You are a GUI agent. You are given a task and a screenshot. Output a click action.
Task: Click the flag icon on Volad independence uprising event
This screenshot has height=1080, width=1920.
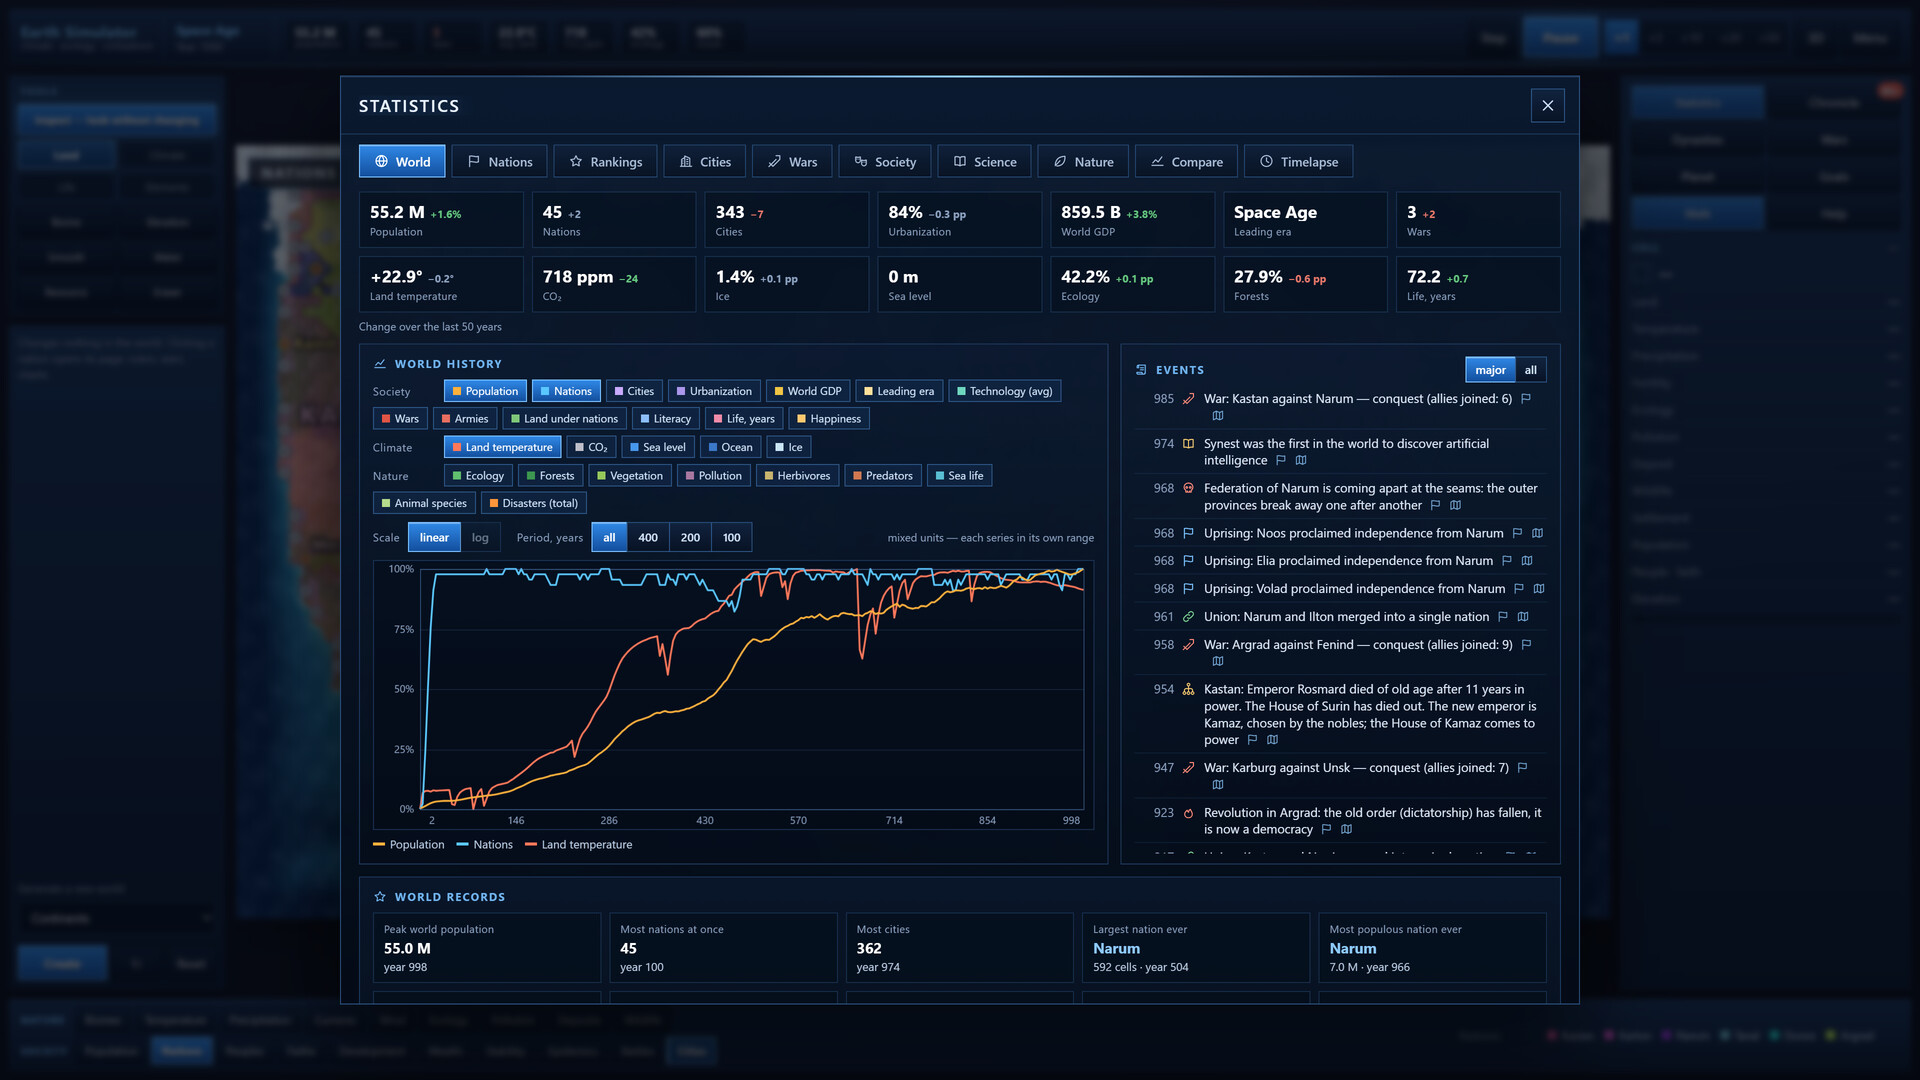[1519, 589]
